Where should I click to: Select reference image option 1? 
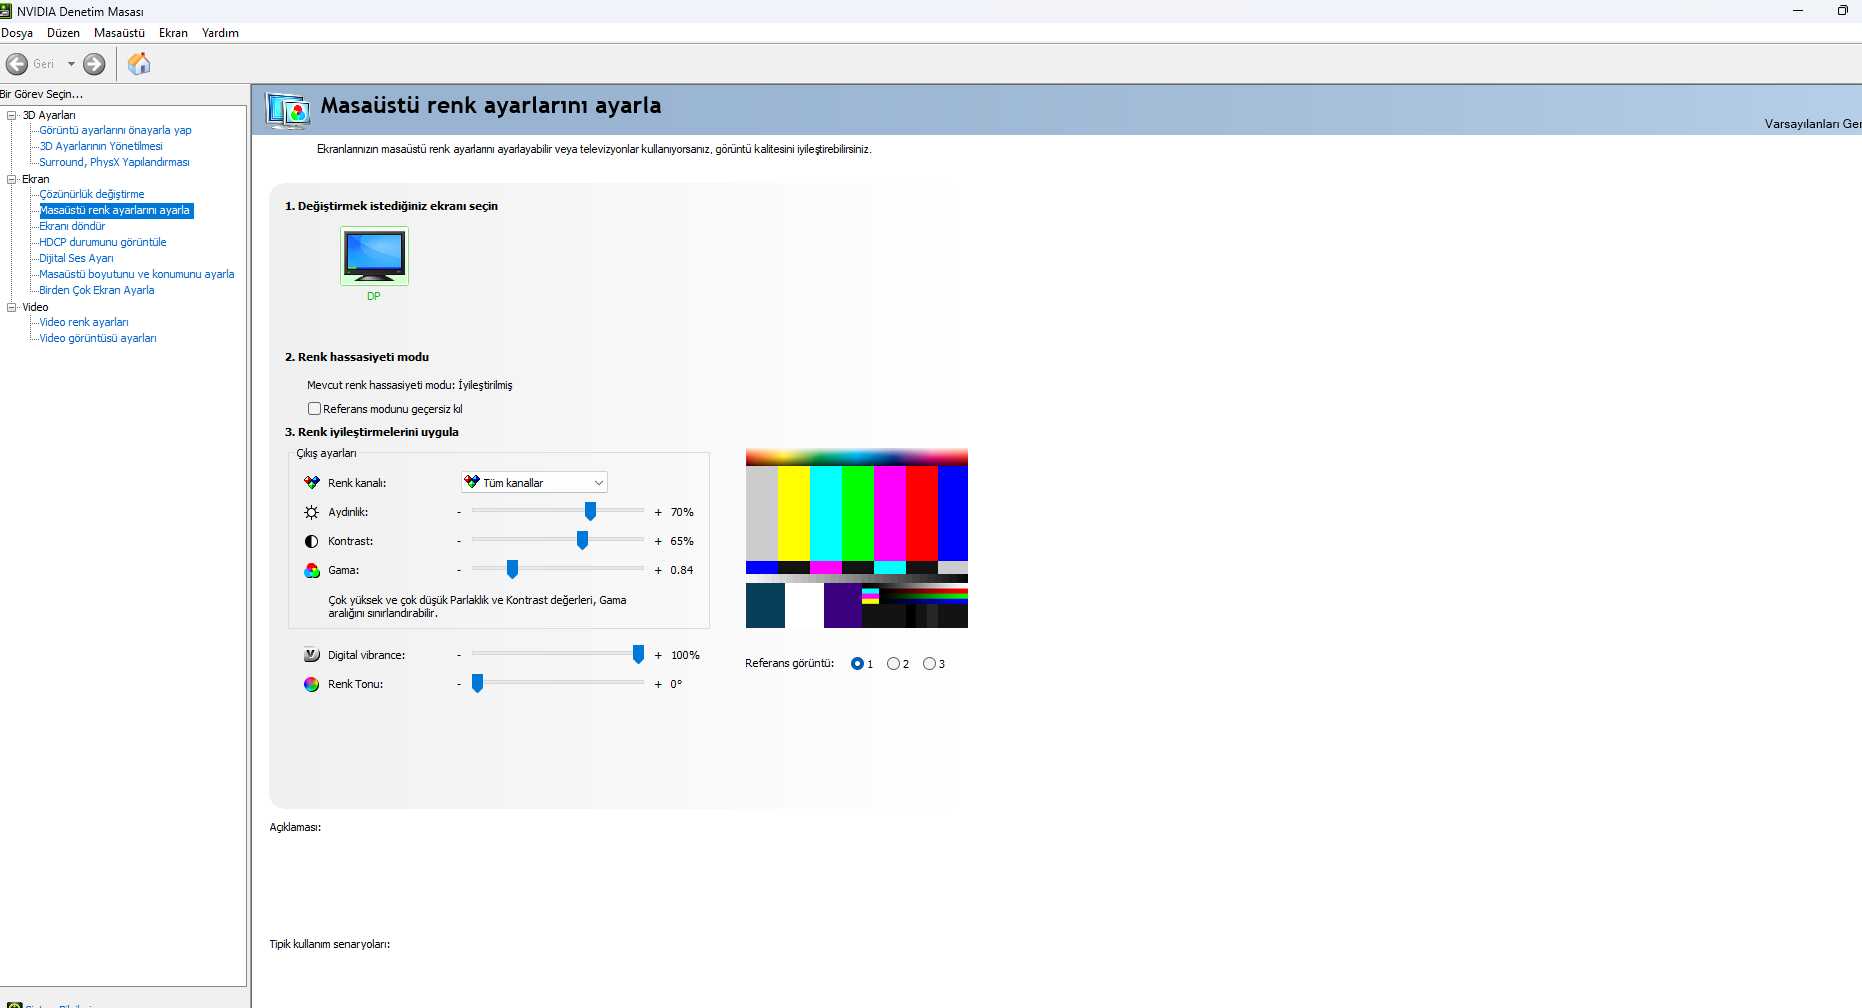click(x=857, y=663)
